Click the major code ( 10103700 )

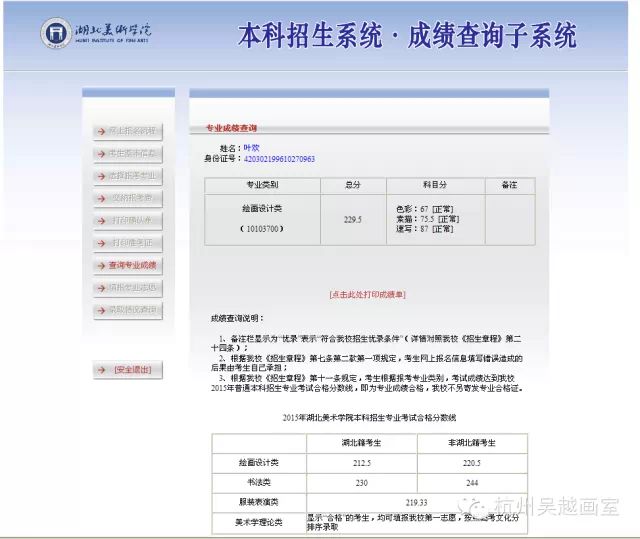pyautogui.click(x=262, y=229)
